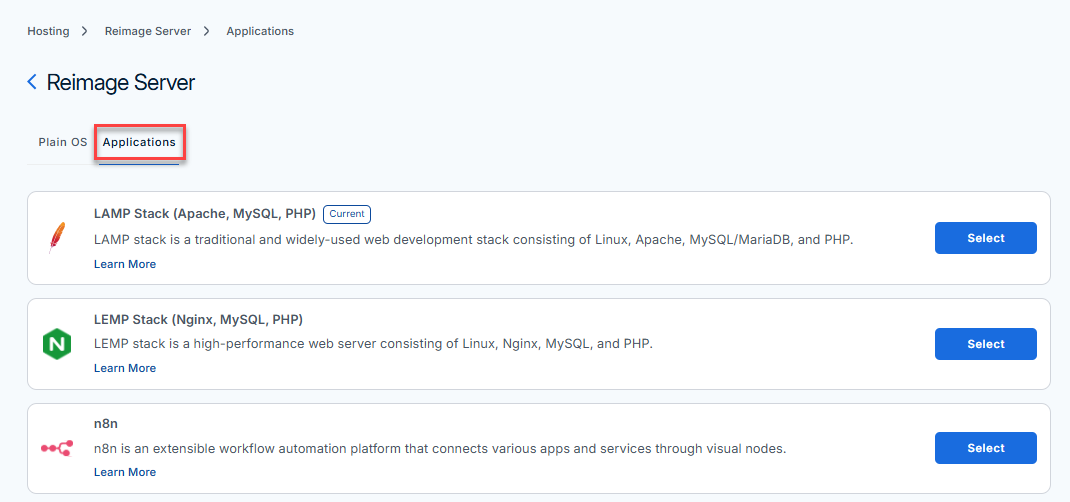Viewport: 1070px width, 502px height.
Task: Open the Hosting breadcrumb
Action: (48, 31)
